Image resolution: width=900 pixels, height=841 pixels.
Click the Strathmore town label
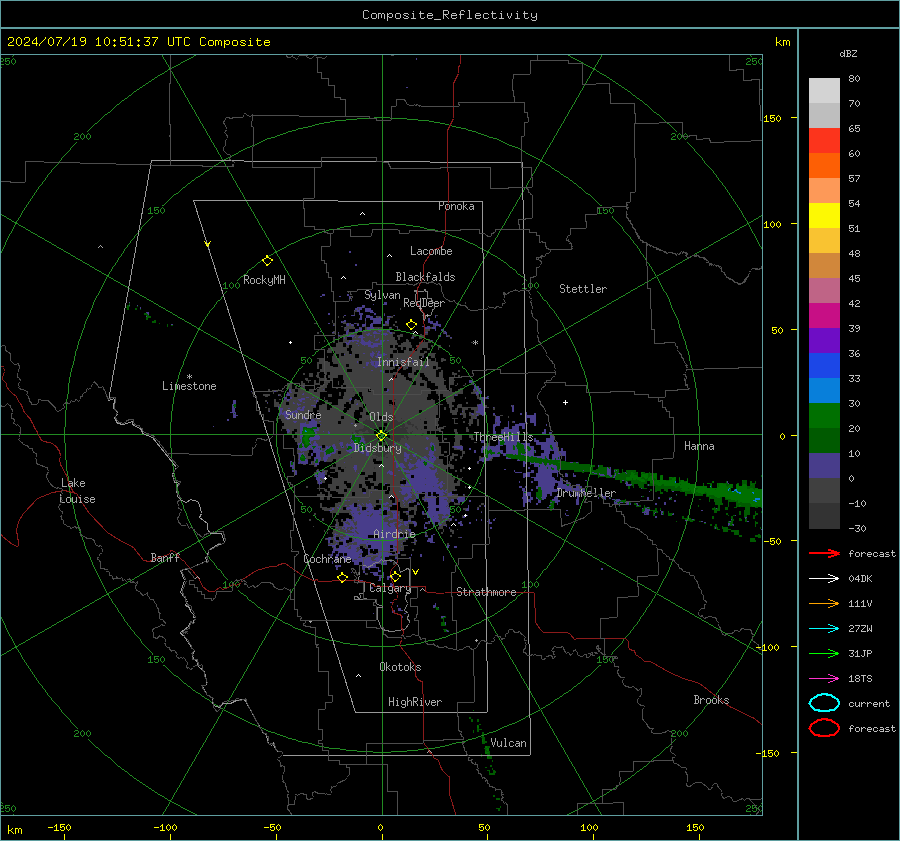pyautogui.click(x=487, y=592)
